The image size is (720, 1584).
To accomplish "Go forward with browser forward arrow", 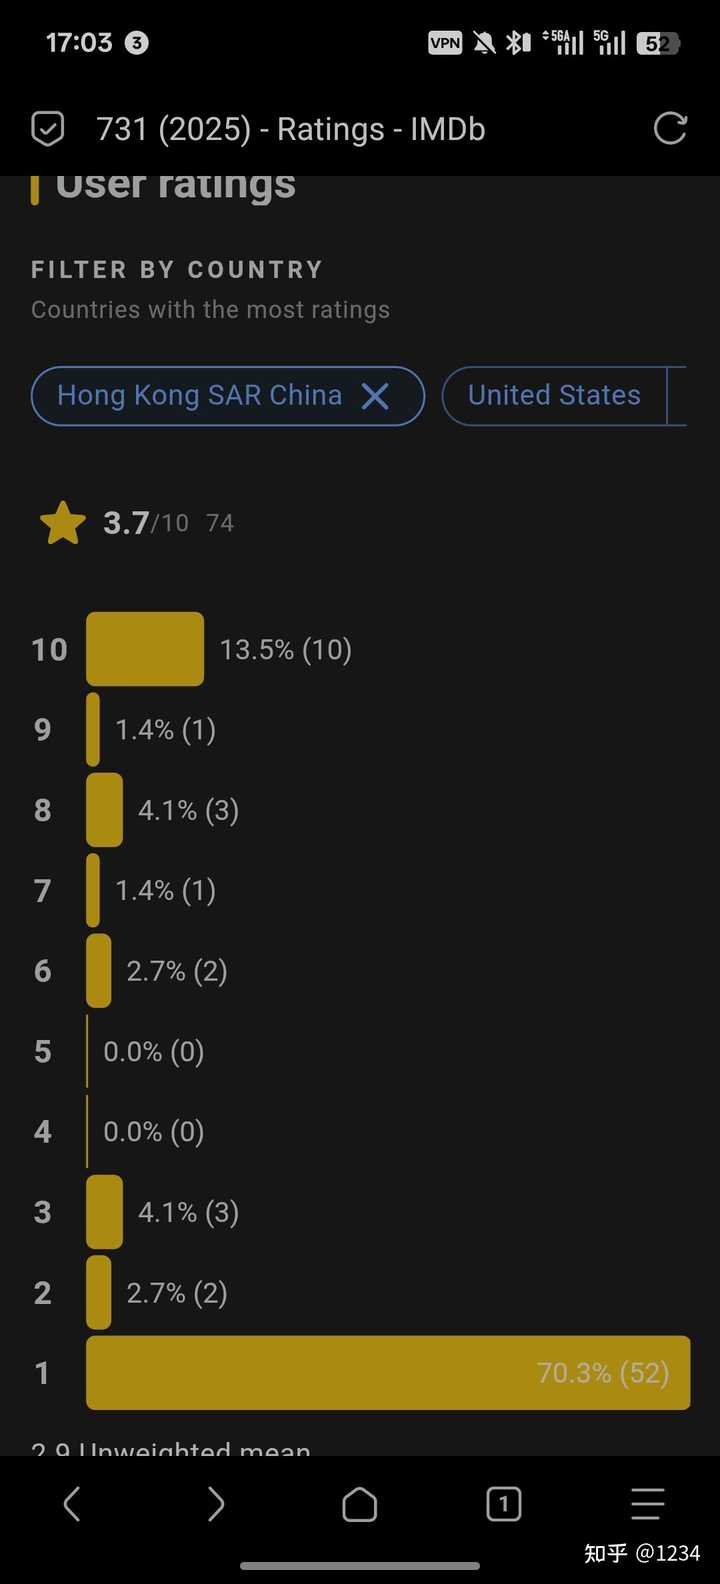I will [216, 1503].
